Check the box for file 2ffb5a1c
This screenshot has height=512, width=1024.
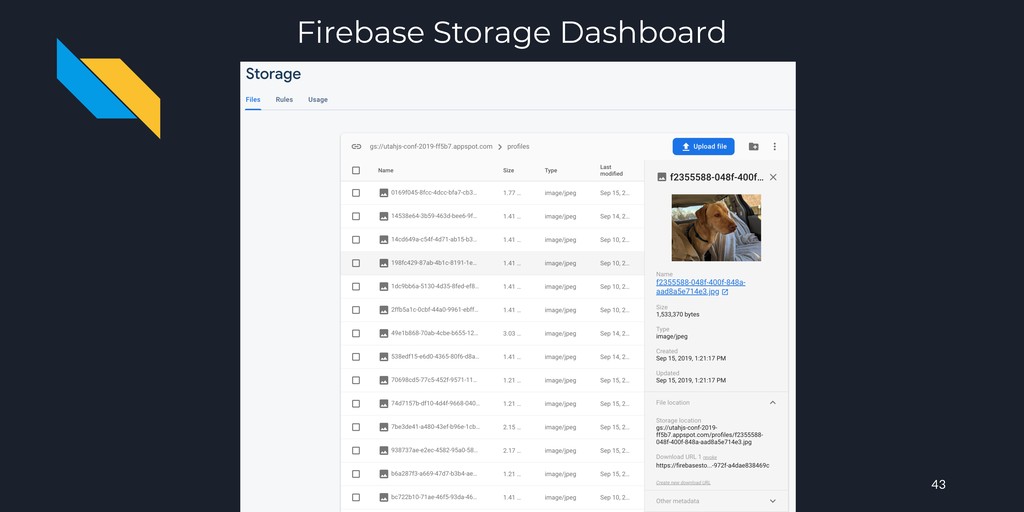click(356, 310)
